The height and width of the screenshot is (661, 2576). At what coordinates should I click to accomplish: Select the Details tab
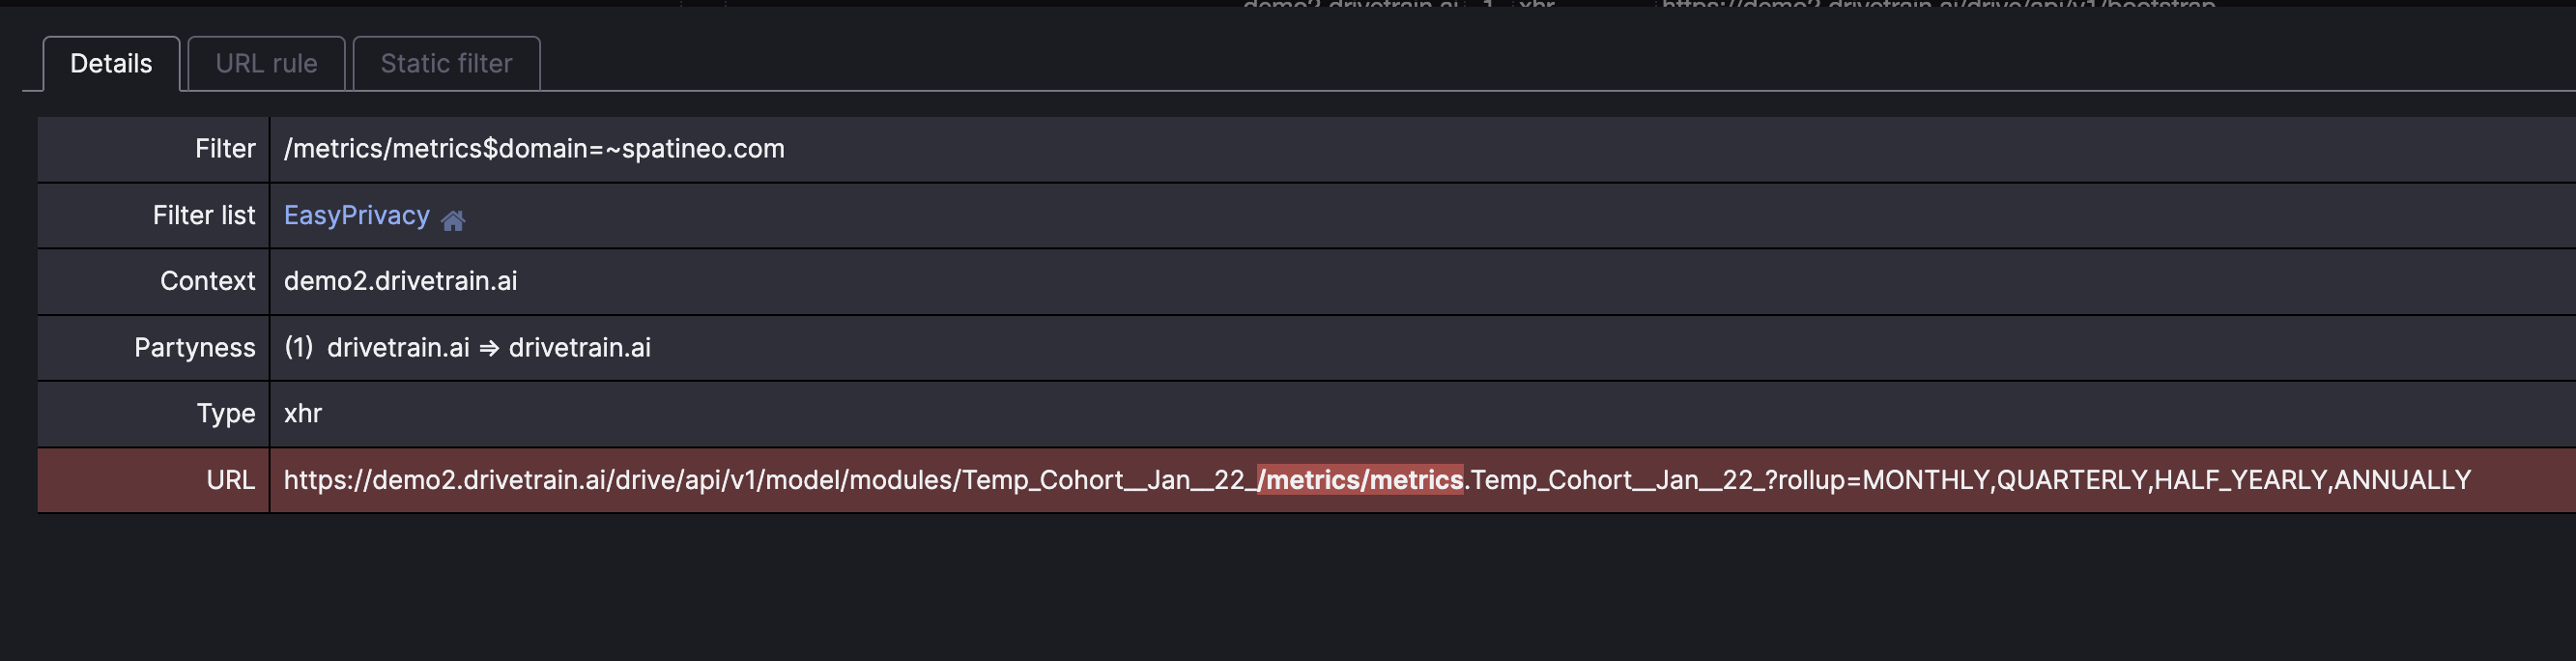click(110, 62)
